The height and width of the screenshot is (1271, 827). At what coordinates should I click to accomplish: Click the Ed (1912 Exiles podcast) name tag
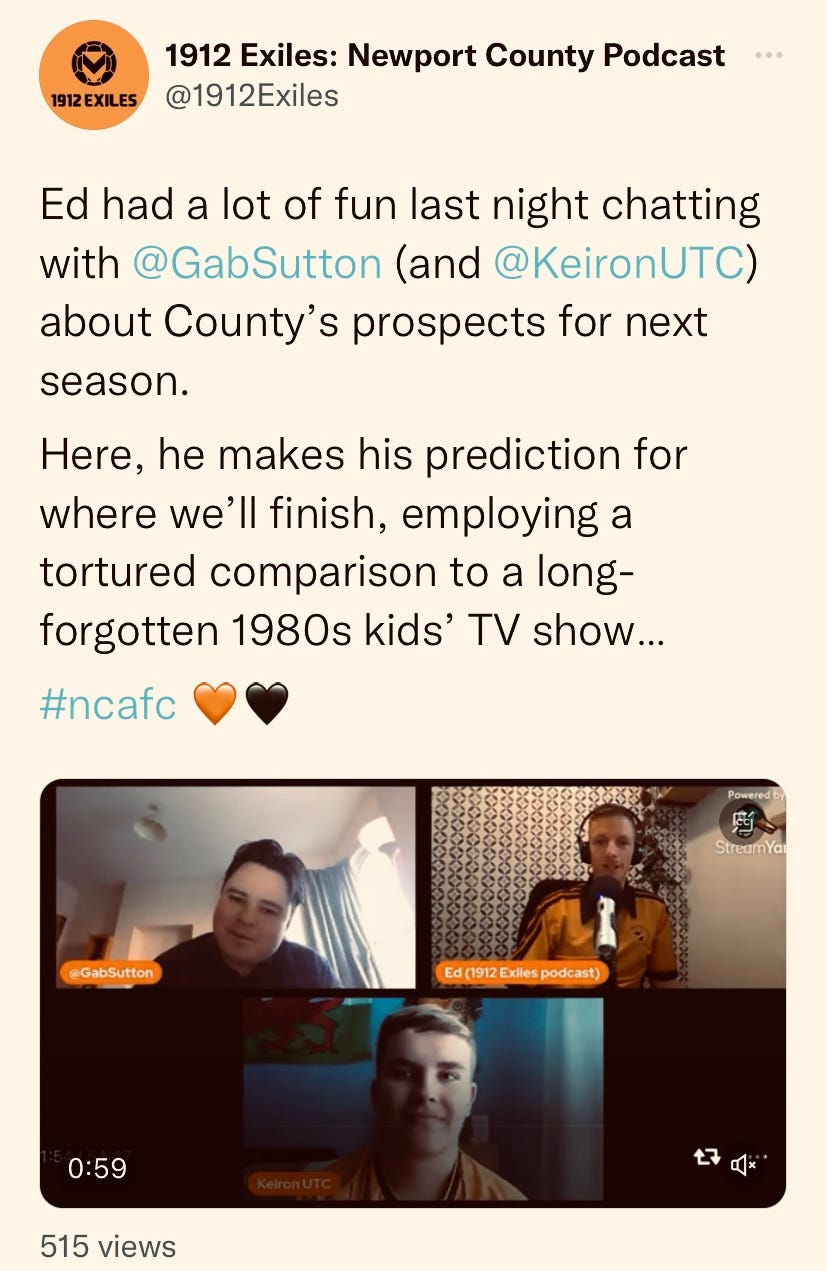pyautogui.click(x=520, y=971)
